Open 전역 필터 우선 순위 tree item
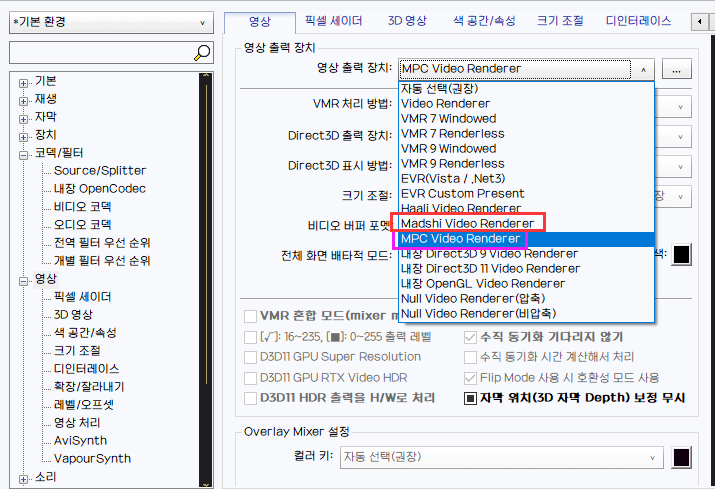Screen dimensions: 715x489 tap(102, 243)
